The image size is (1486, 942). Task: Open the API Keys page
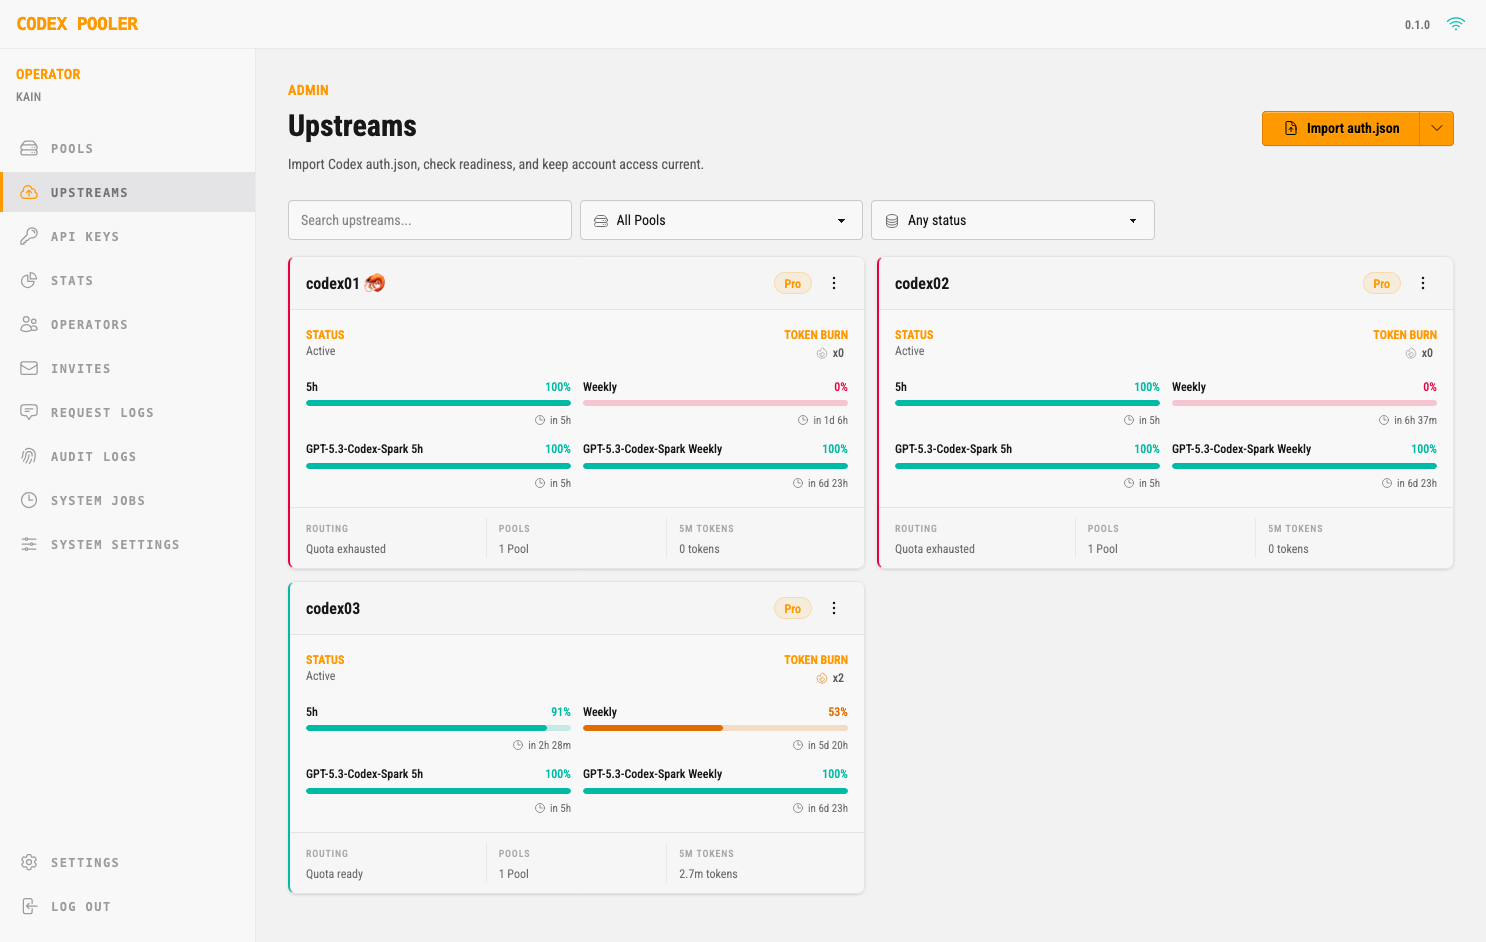[128, 236]
